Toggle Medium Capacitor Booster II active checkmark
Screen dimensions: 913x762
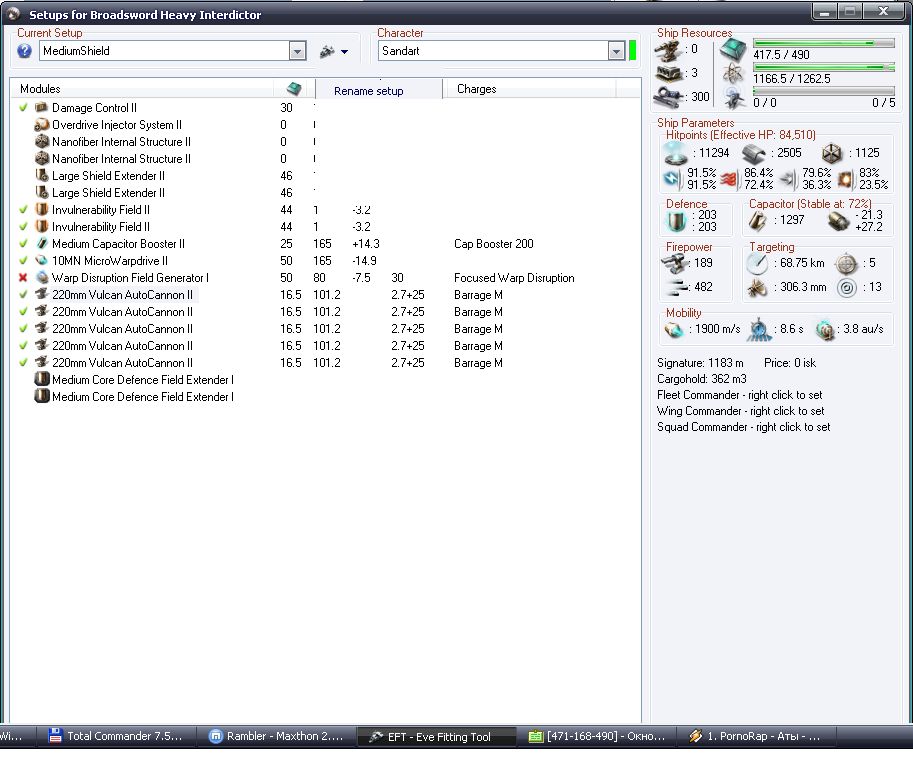coord(23,243)
